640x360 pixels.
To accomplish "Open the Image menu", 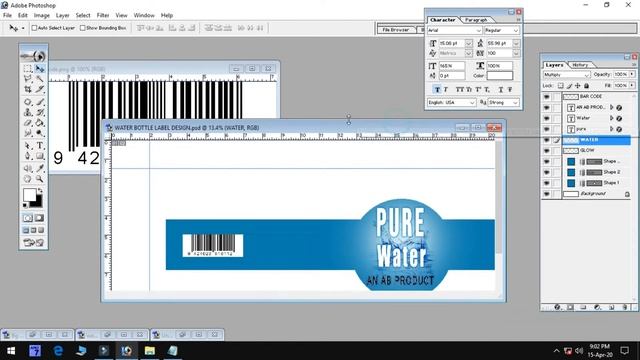I will 42,16.
